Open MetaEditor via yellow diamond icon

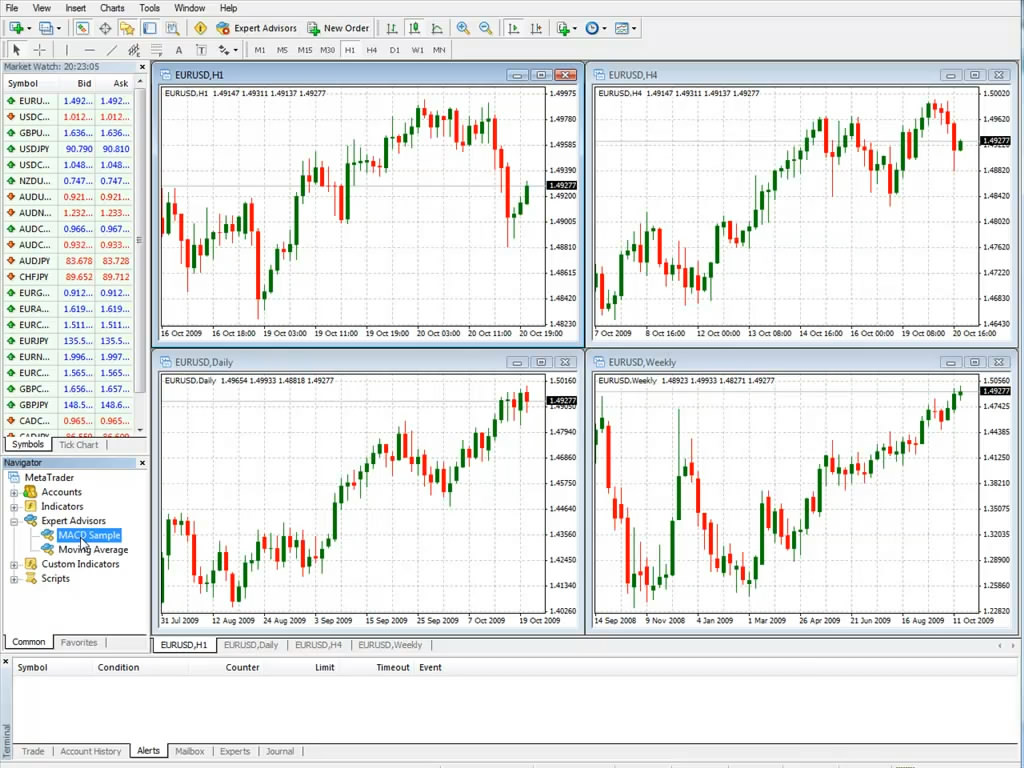point(200,28)
